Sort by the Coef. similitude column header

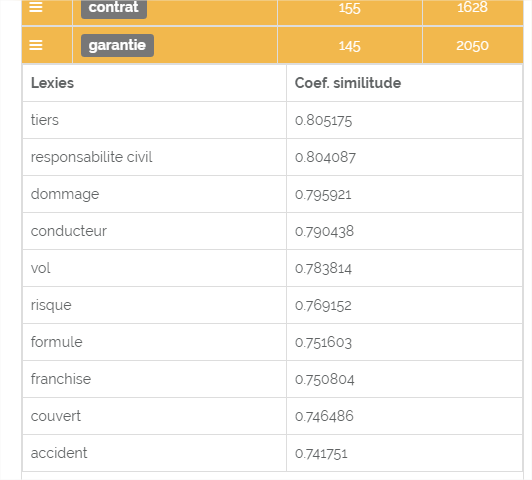tap(348, 83)
